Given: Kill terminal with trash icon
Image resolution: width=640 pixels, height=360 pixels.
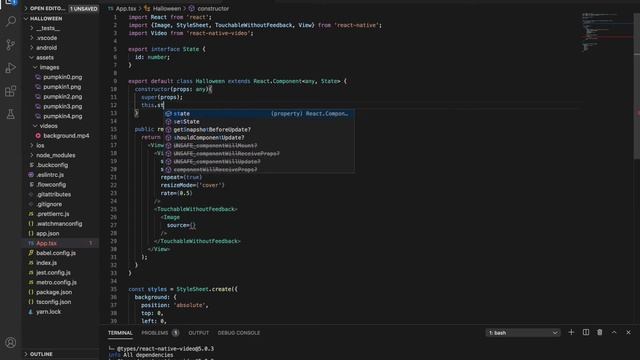Looking at the screenshot, I should (x=600, y=332).
